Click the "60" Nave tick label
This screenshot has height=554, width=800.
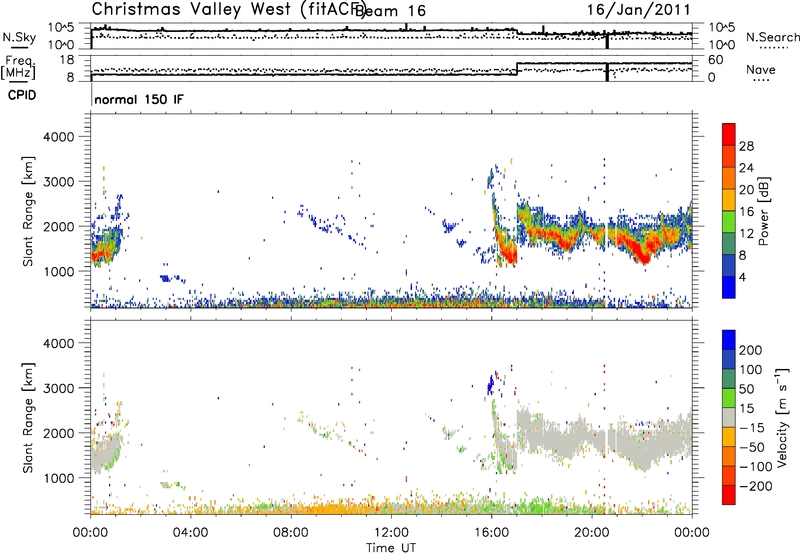[716, 60]
